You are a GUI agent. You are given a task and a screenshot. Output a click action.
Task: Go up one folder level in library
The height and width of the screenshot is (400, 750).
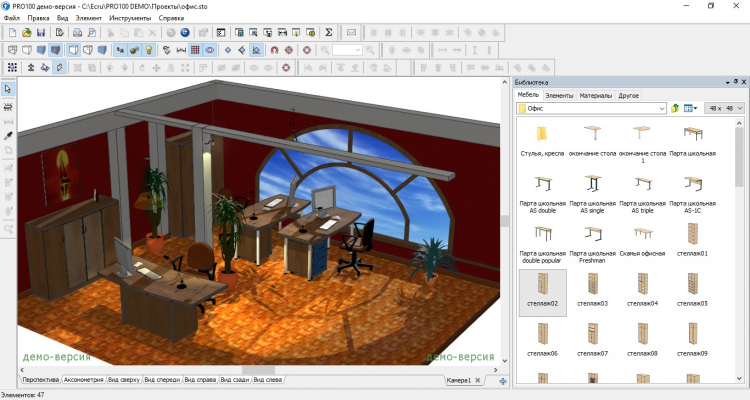pos(675,107)
